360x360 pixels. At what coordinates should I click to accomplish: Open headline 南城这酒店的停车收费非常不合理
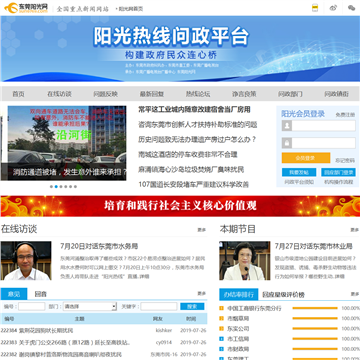point(188,154)
